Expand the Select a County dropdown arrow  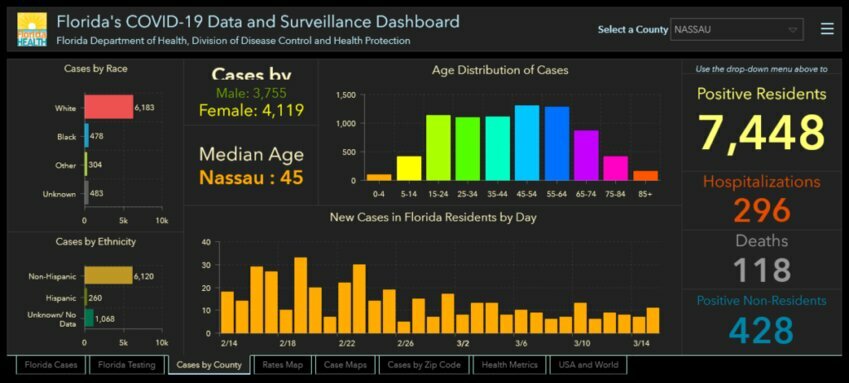click(x=793, y=30)
